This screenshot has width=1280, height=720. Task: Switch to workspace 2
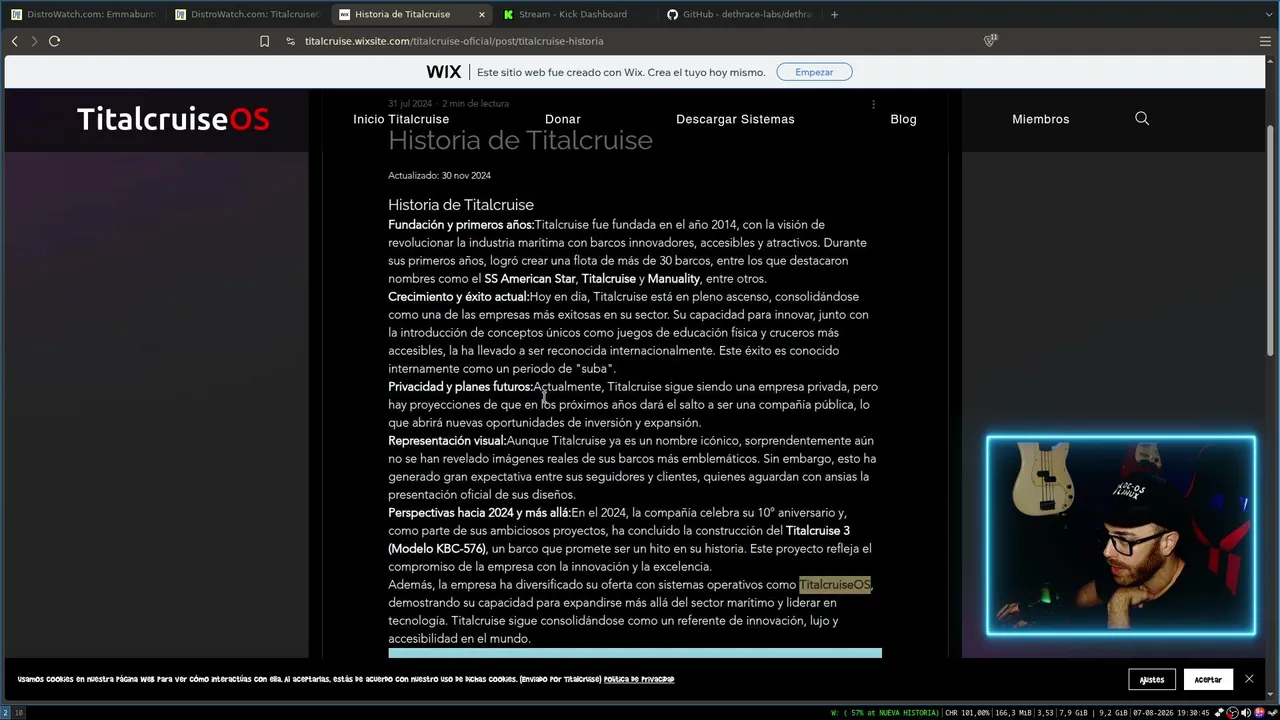point(5,713)
